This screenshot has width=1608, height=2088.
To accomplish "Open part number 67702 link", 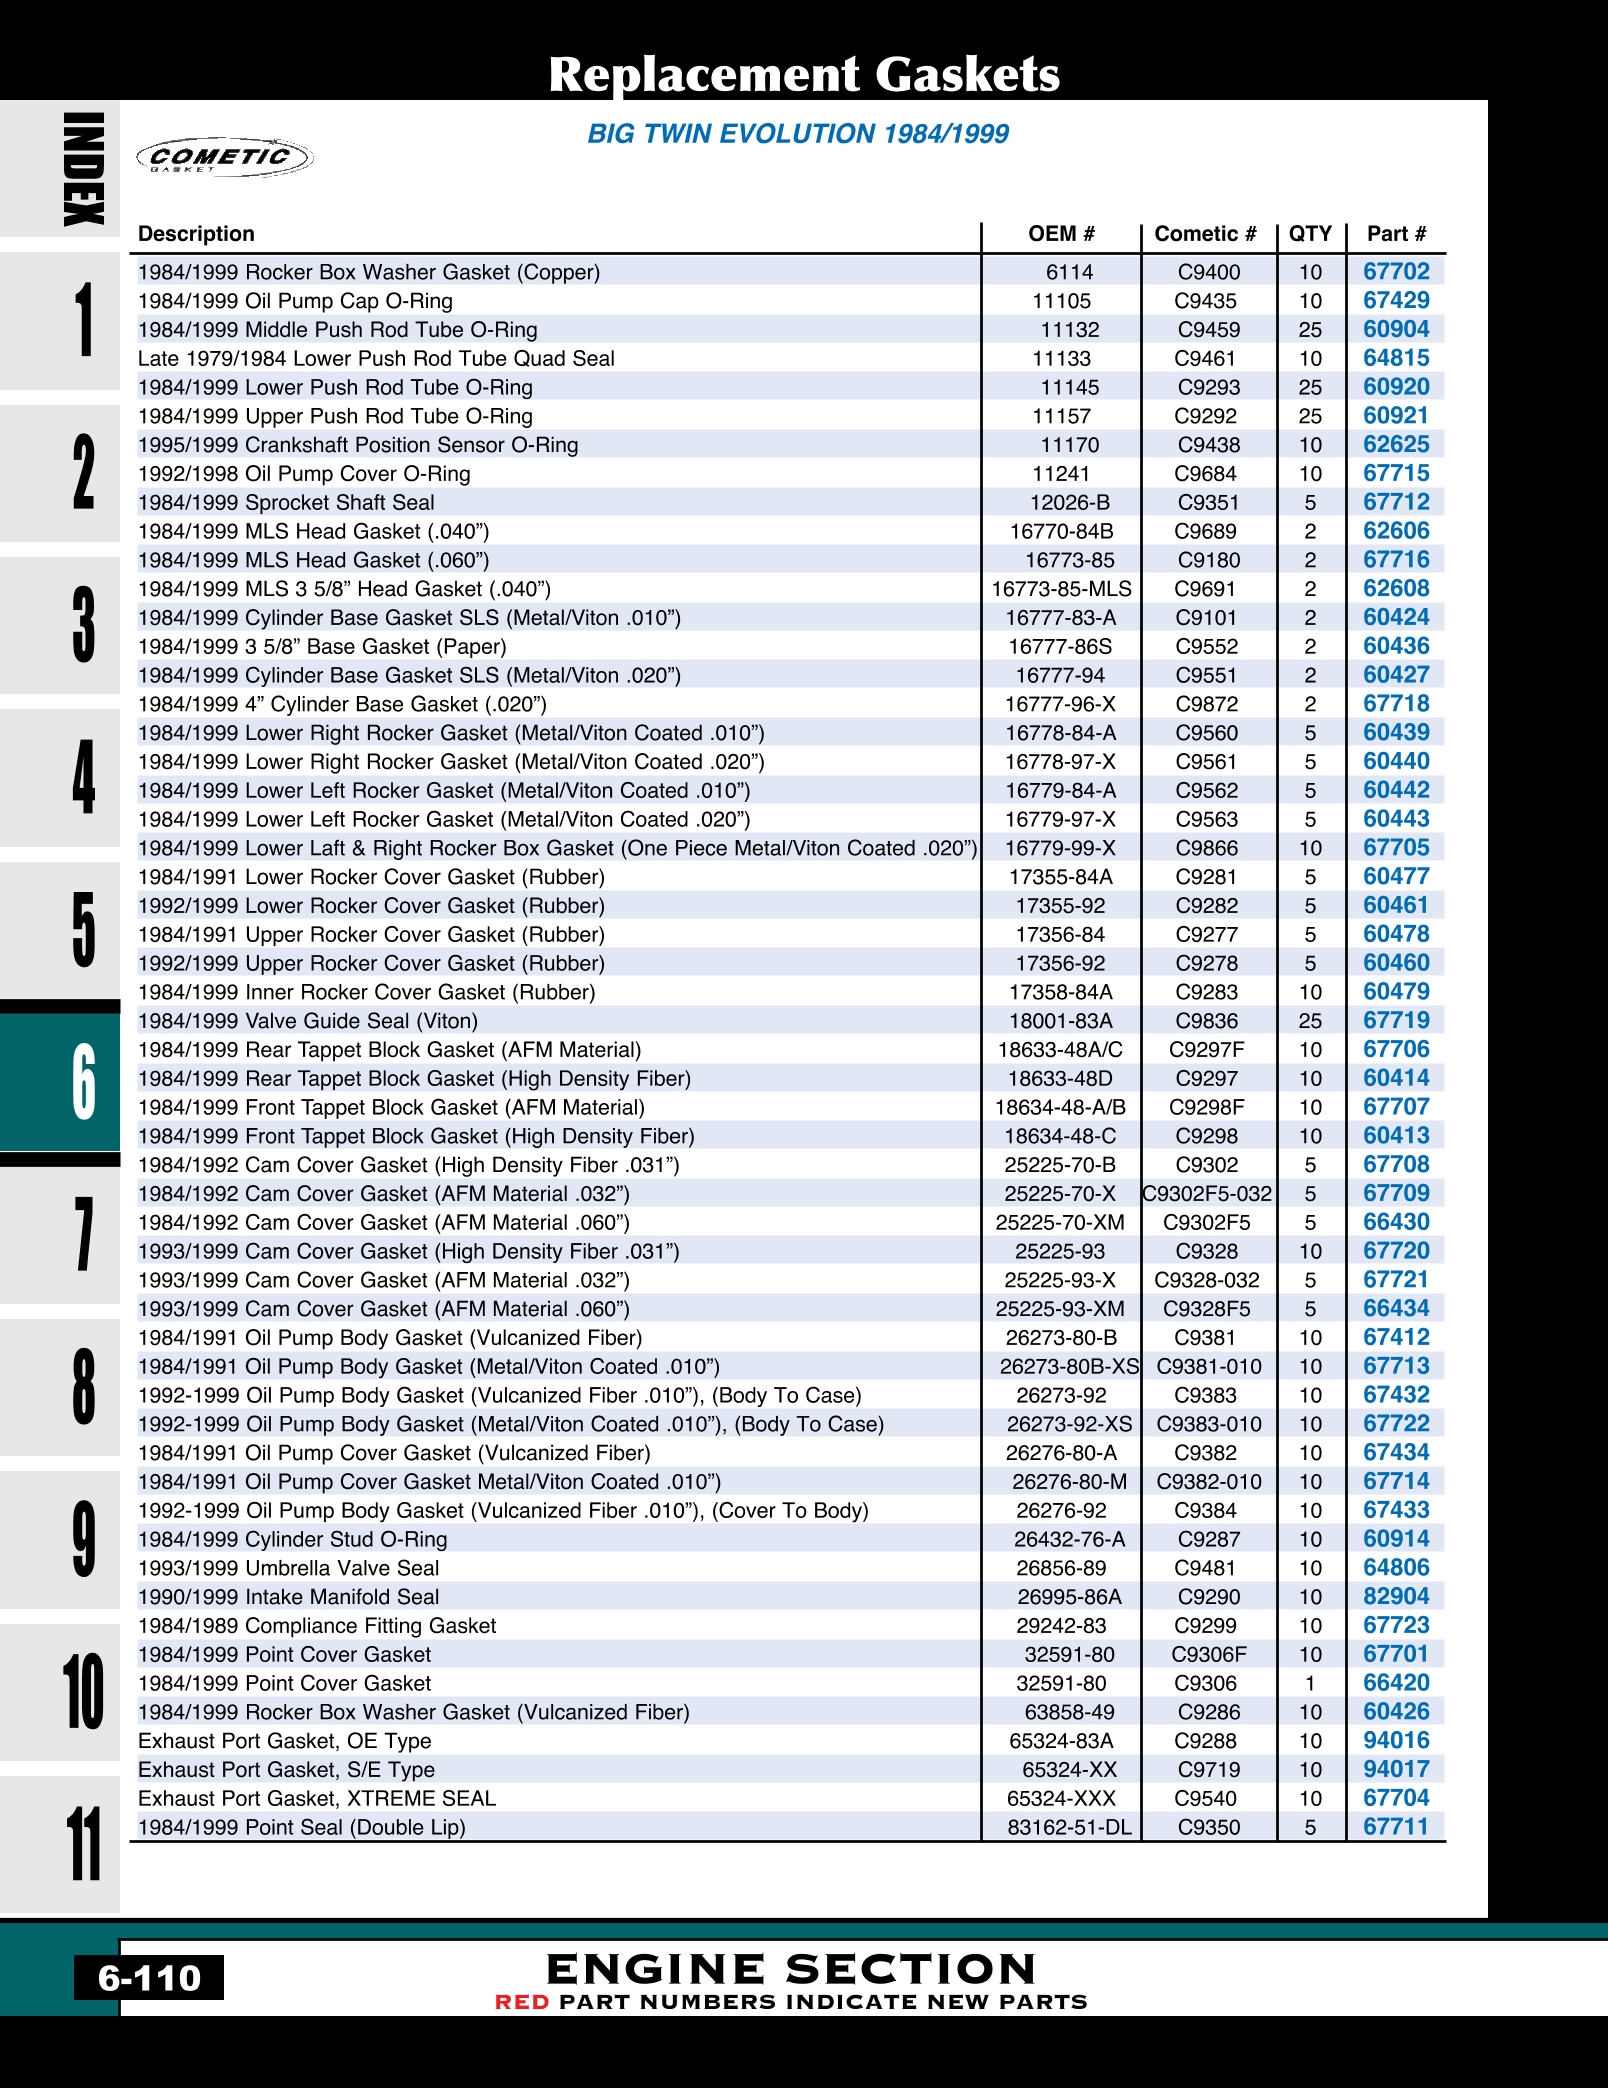I will [1396, 272].
